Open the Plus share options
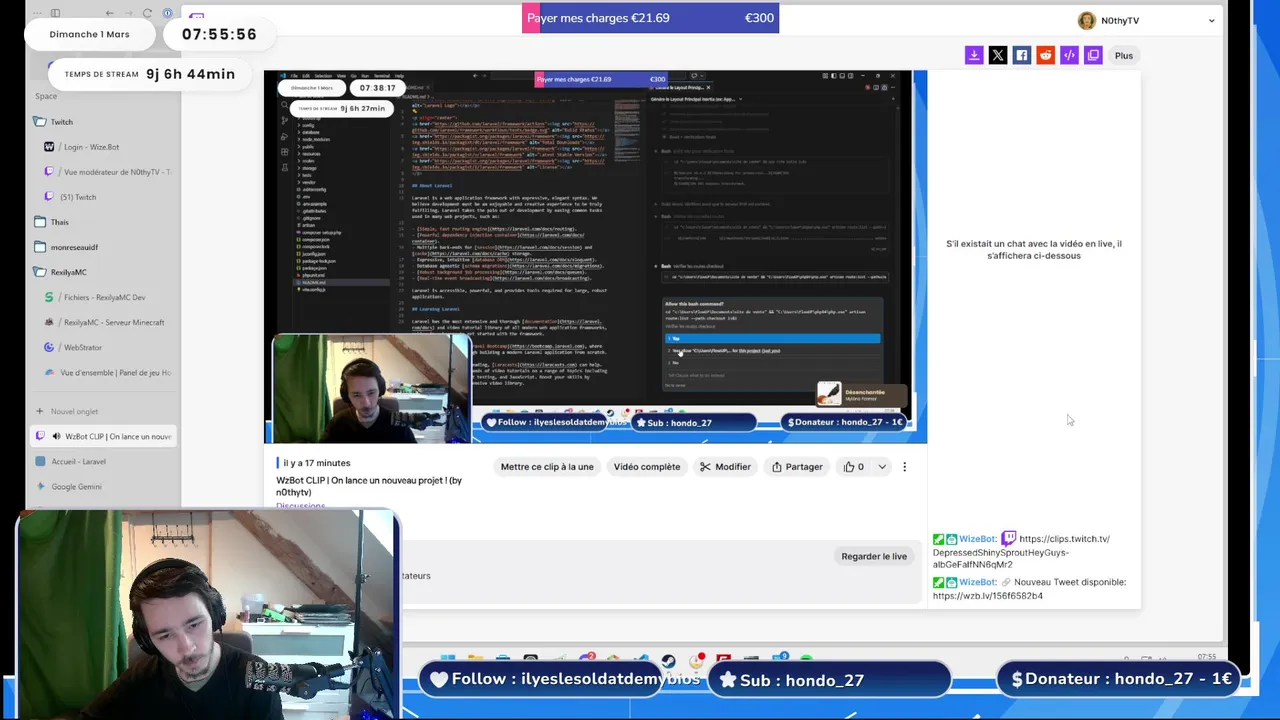The height and width of the screenshot is (720, 1280). (1124, 56)
